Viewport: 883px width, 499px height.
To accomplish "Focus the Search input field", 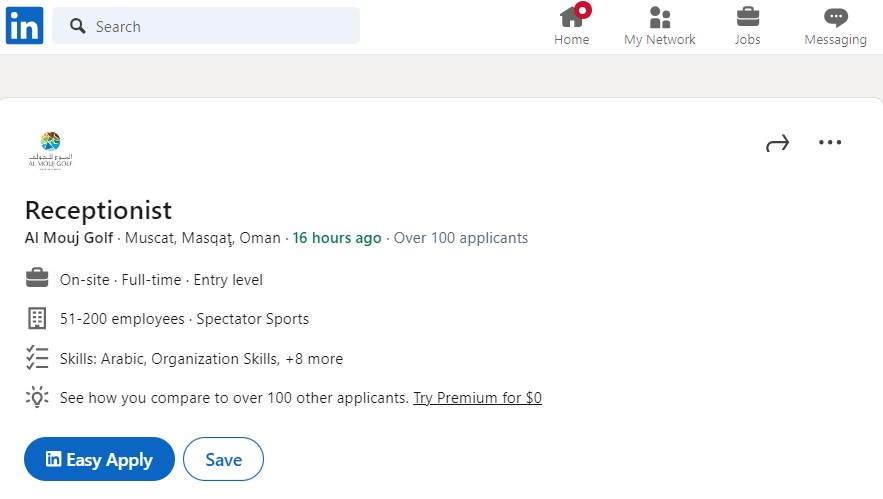I will pos(206,26).
